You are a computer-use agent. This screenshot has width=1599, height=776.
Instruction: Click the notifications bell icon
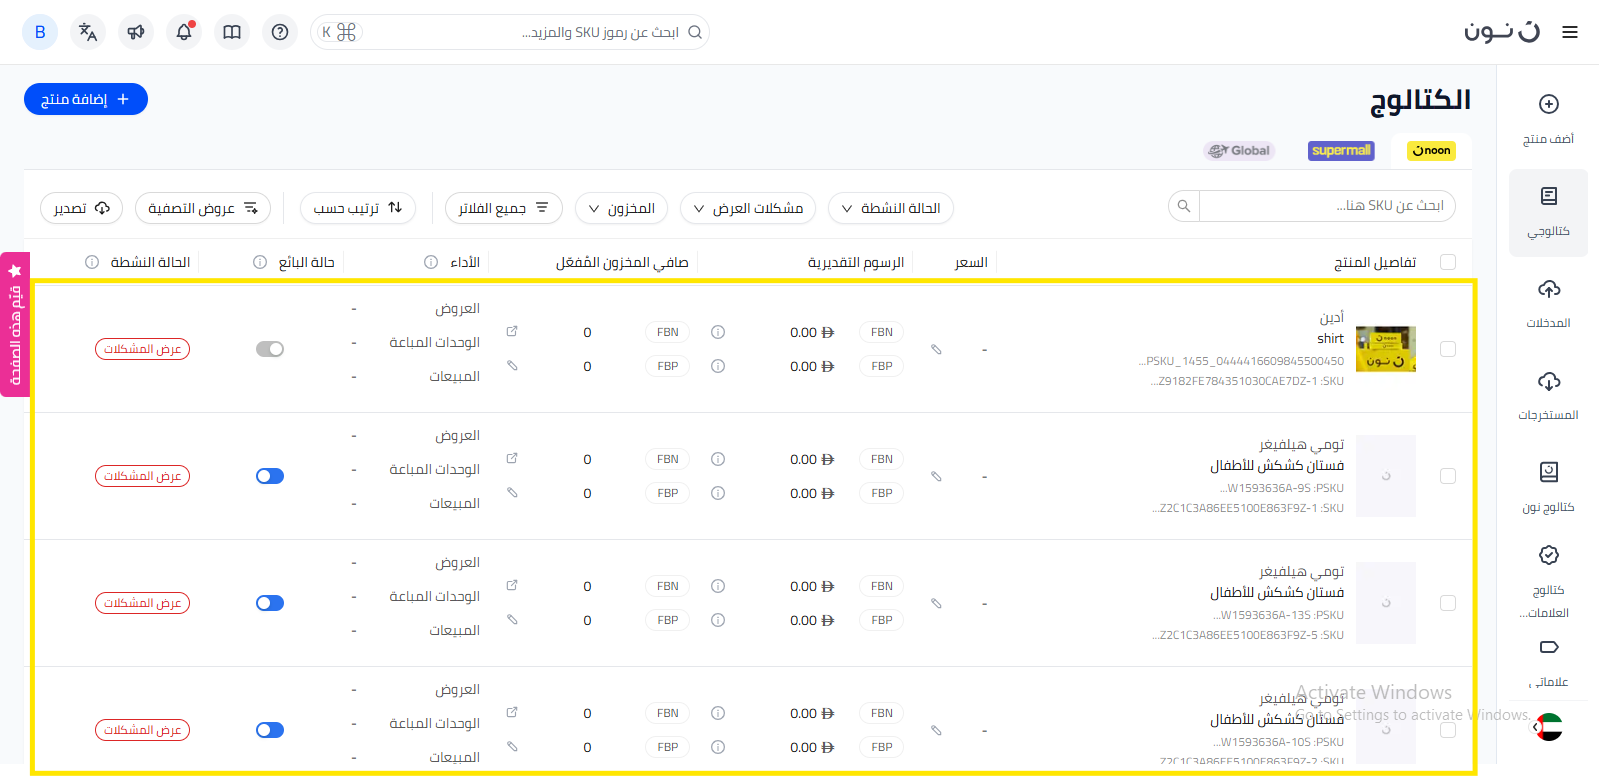coord(184,32)
